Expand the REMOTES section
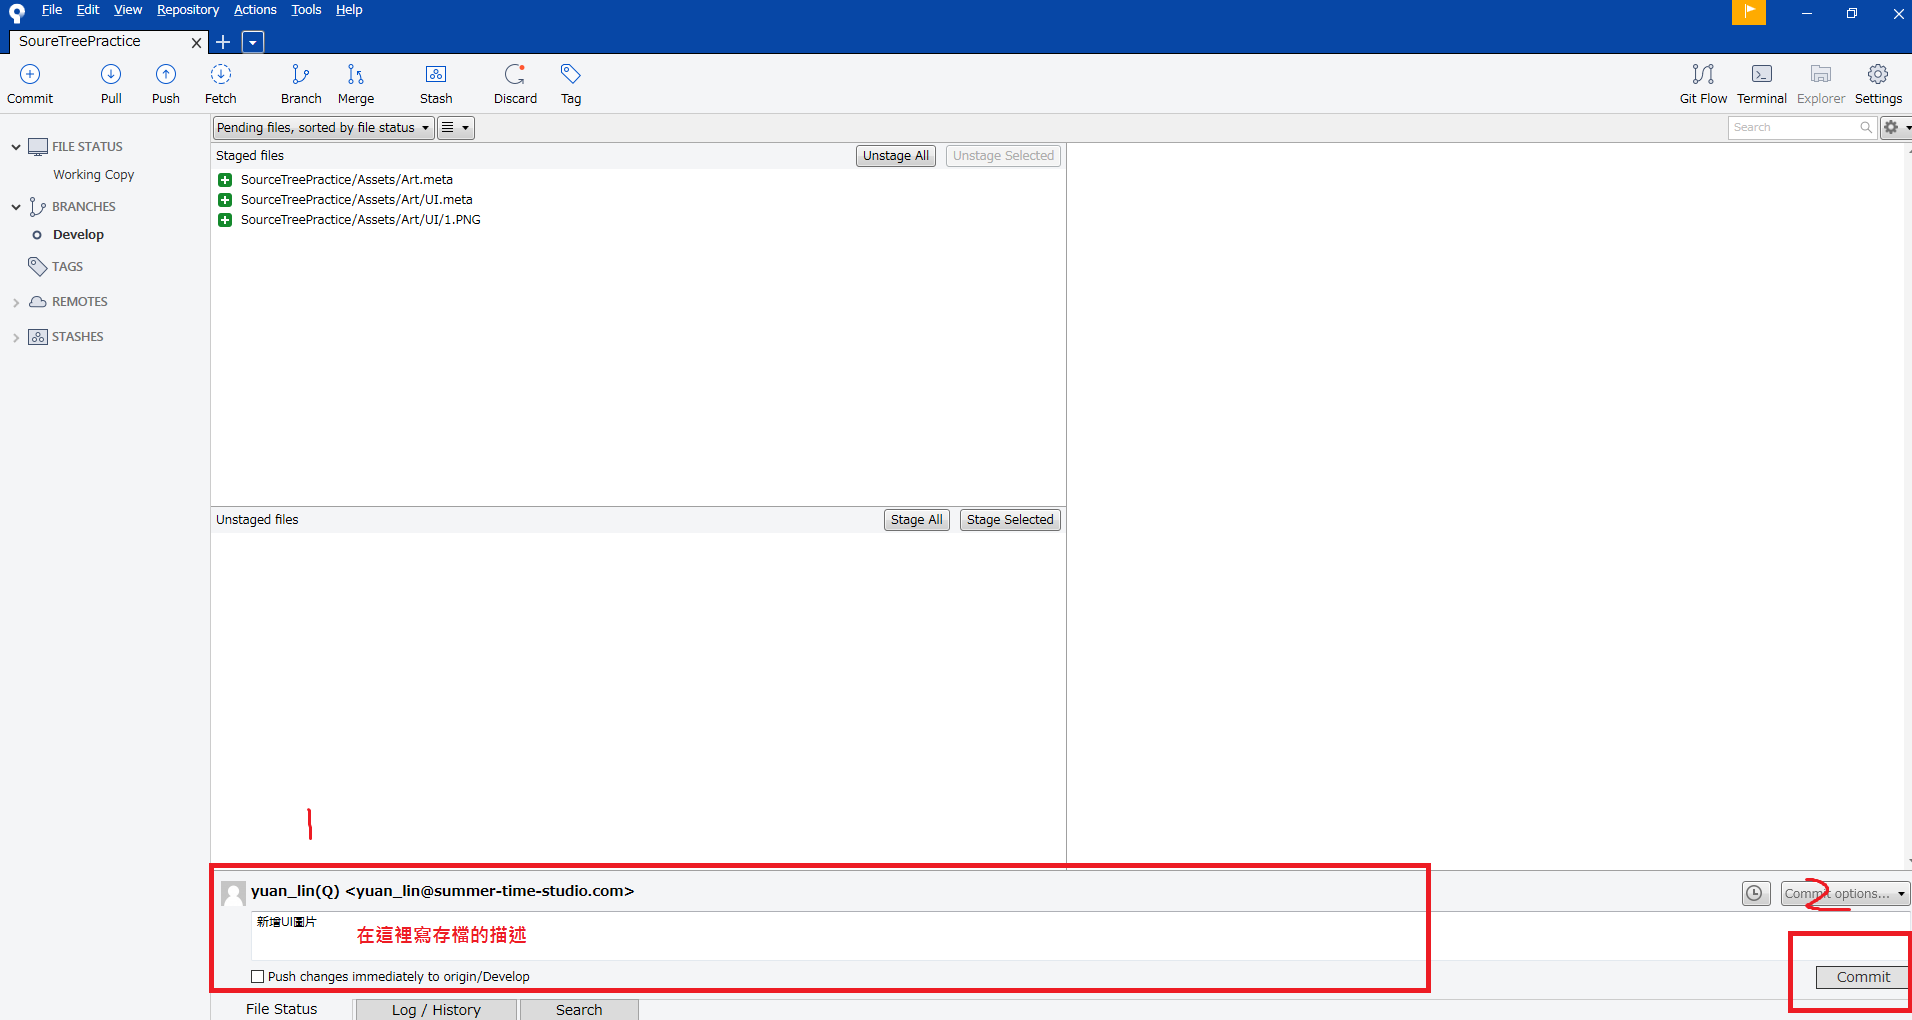 [x=16, y=302]
